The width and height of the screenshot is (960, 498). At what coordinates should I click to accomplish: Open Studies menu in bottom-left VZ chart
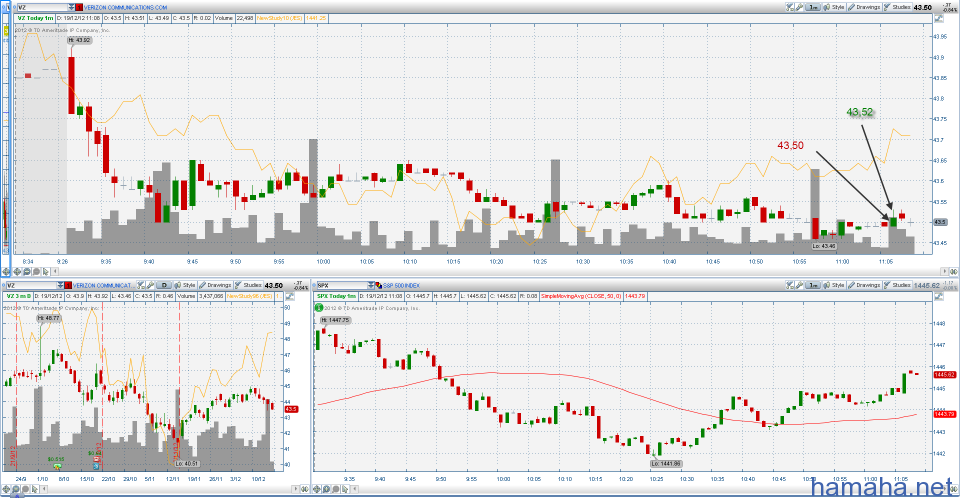(249, 285)
